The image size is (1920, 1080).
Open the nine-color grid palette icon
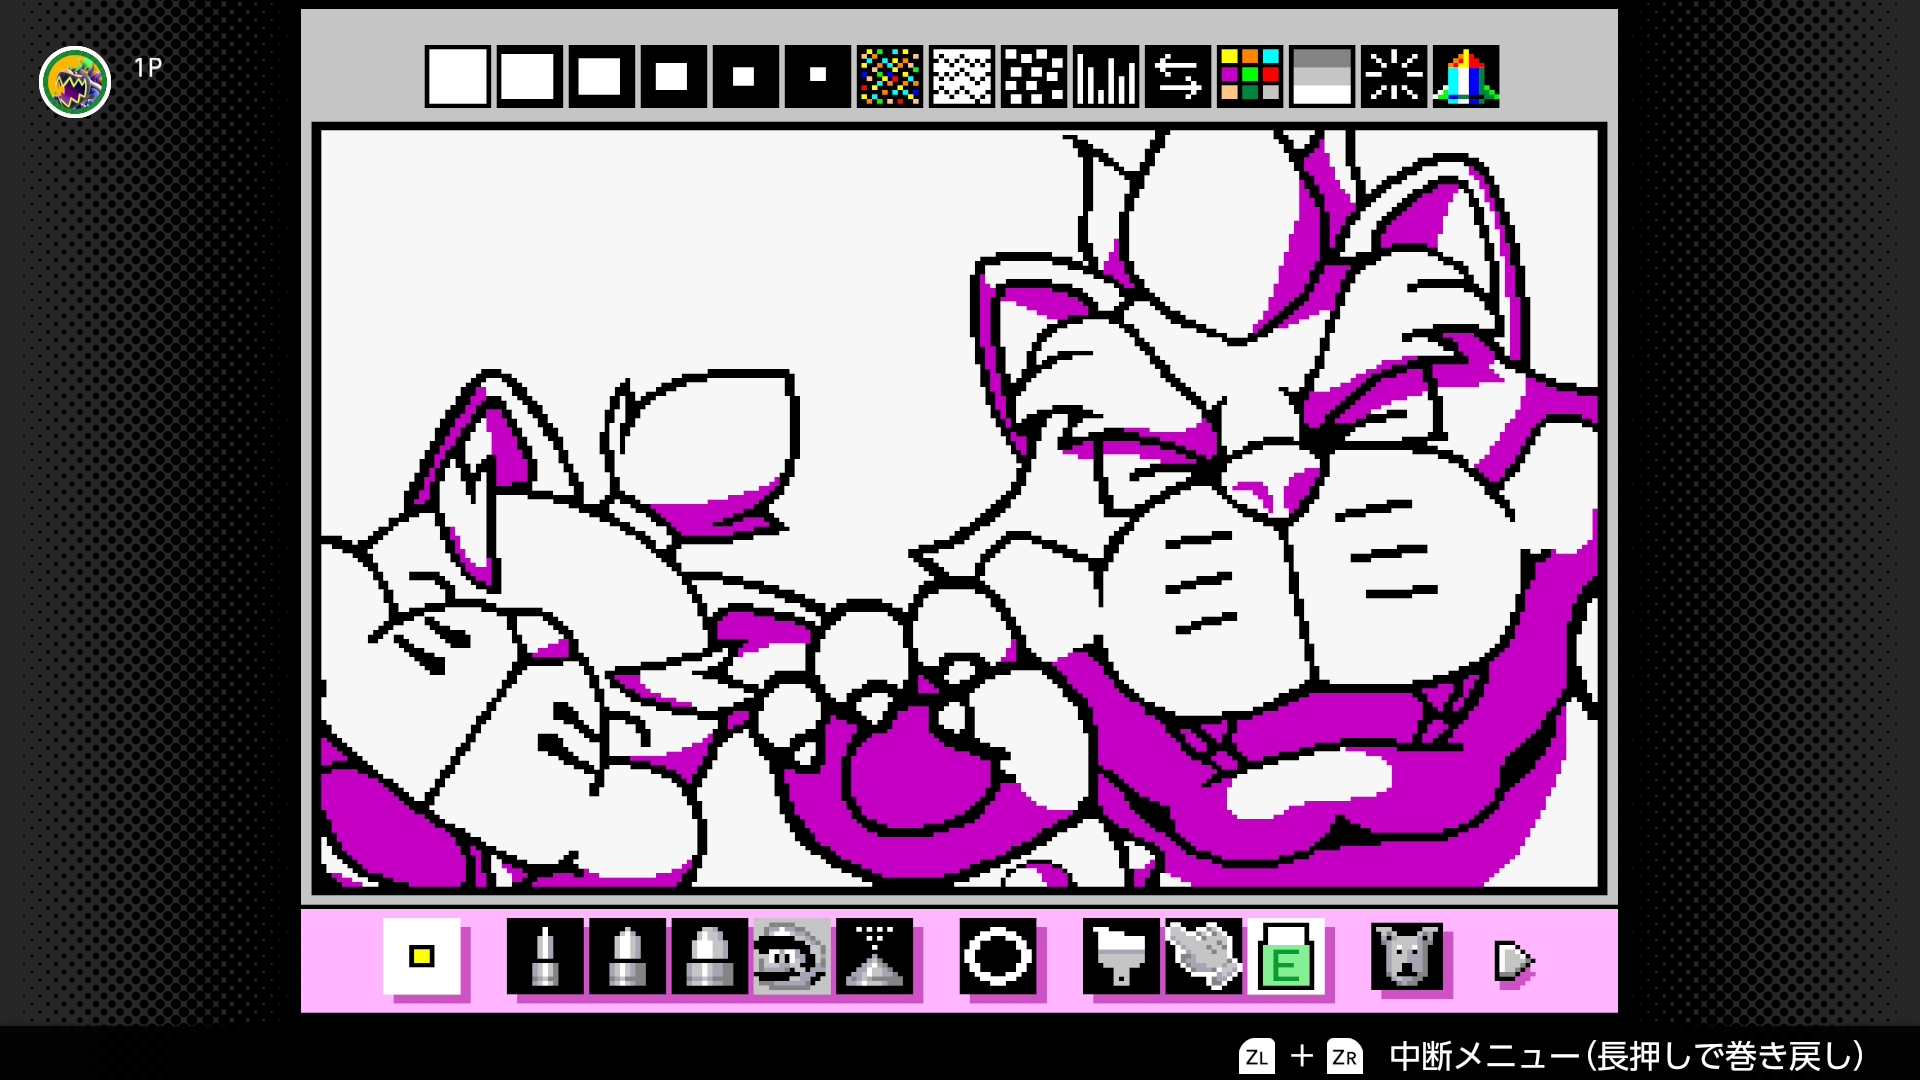1249,77
